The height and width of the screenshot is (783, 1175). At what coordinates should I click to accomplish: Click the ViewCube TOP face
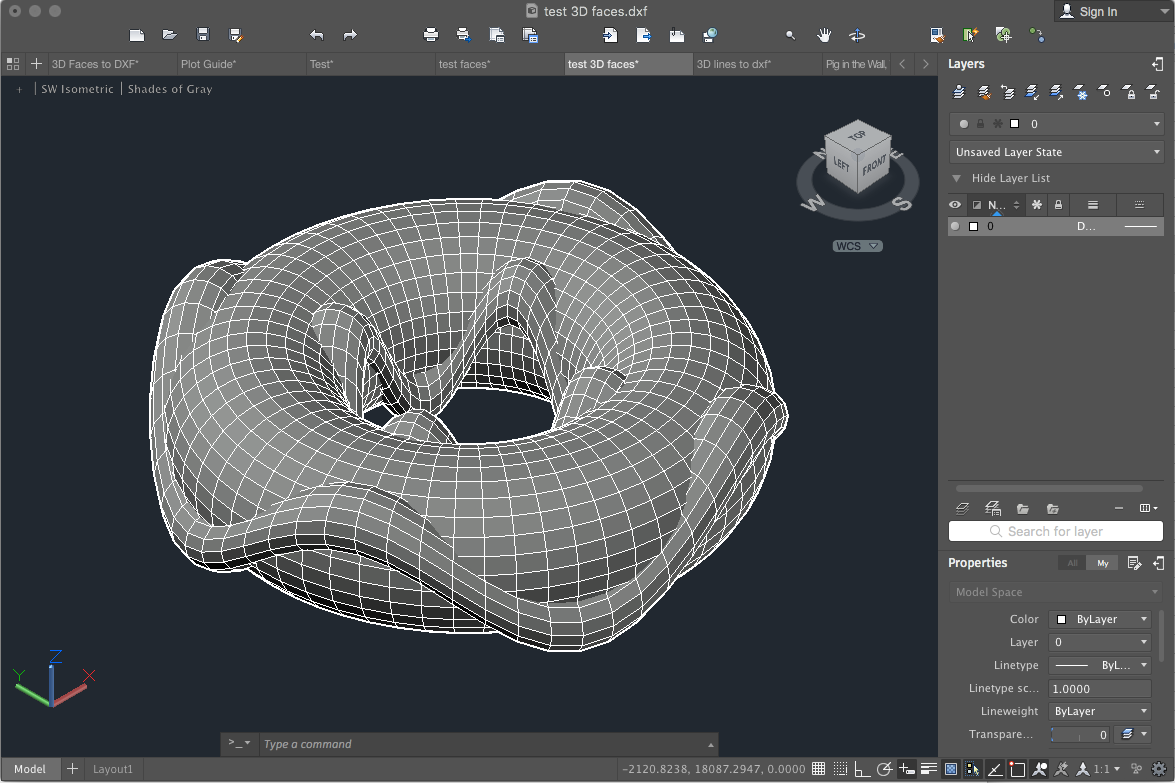pyautogui.click(x=856, y=136)
